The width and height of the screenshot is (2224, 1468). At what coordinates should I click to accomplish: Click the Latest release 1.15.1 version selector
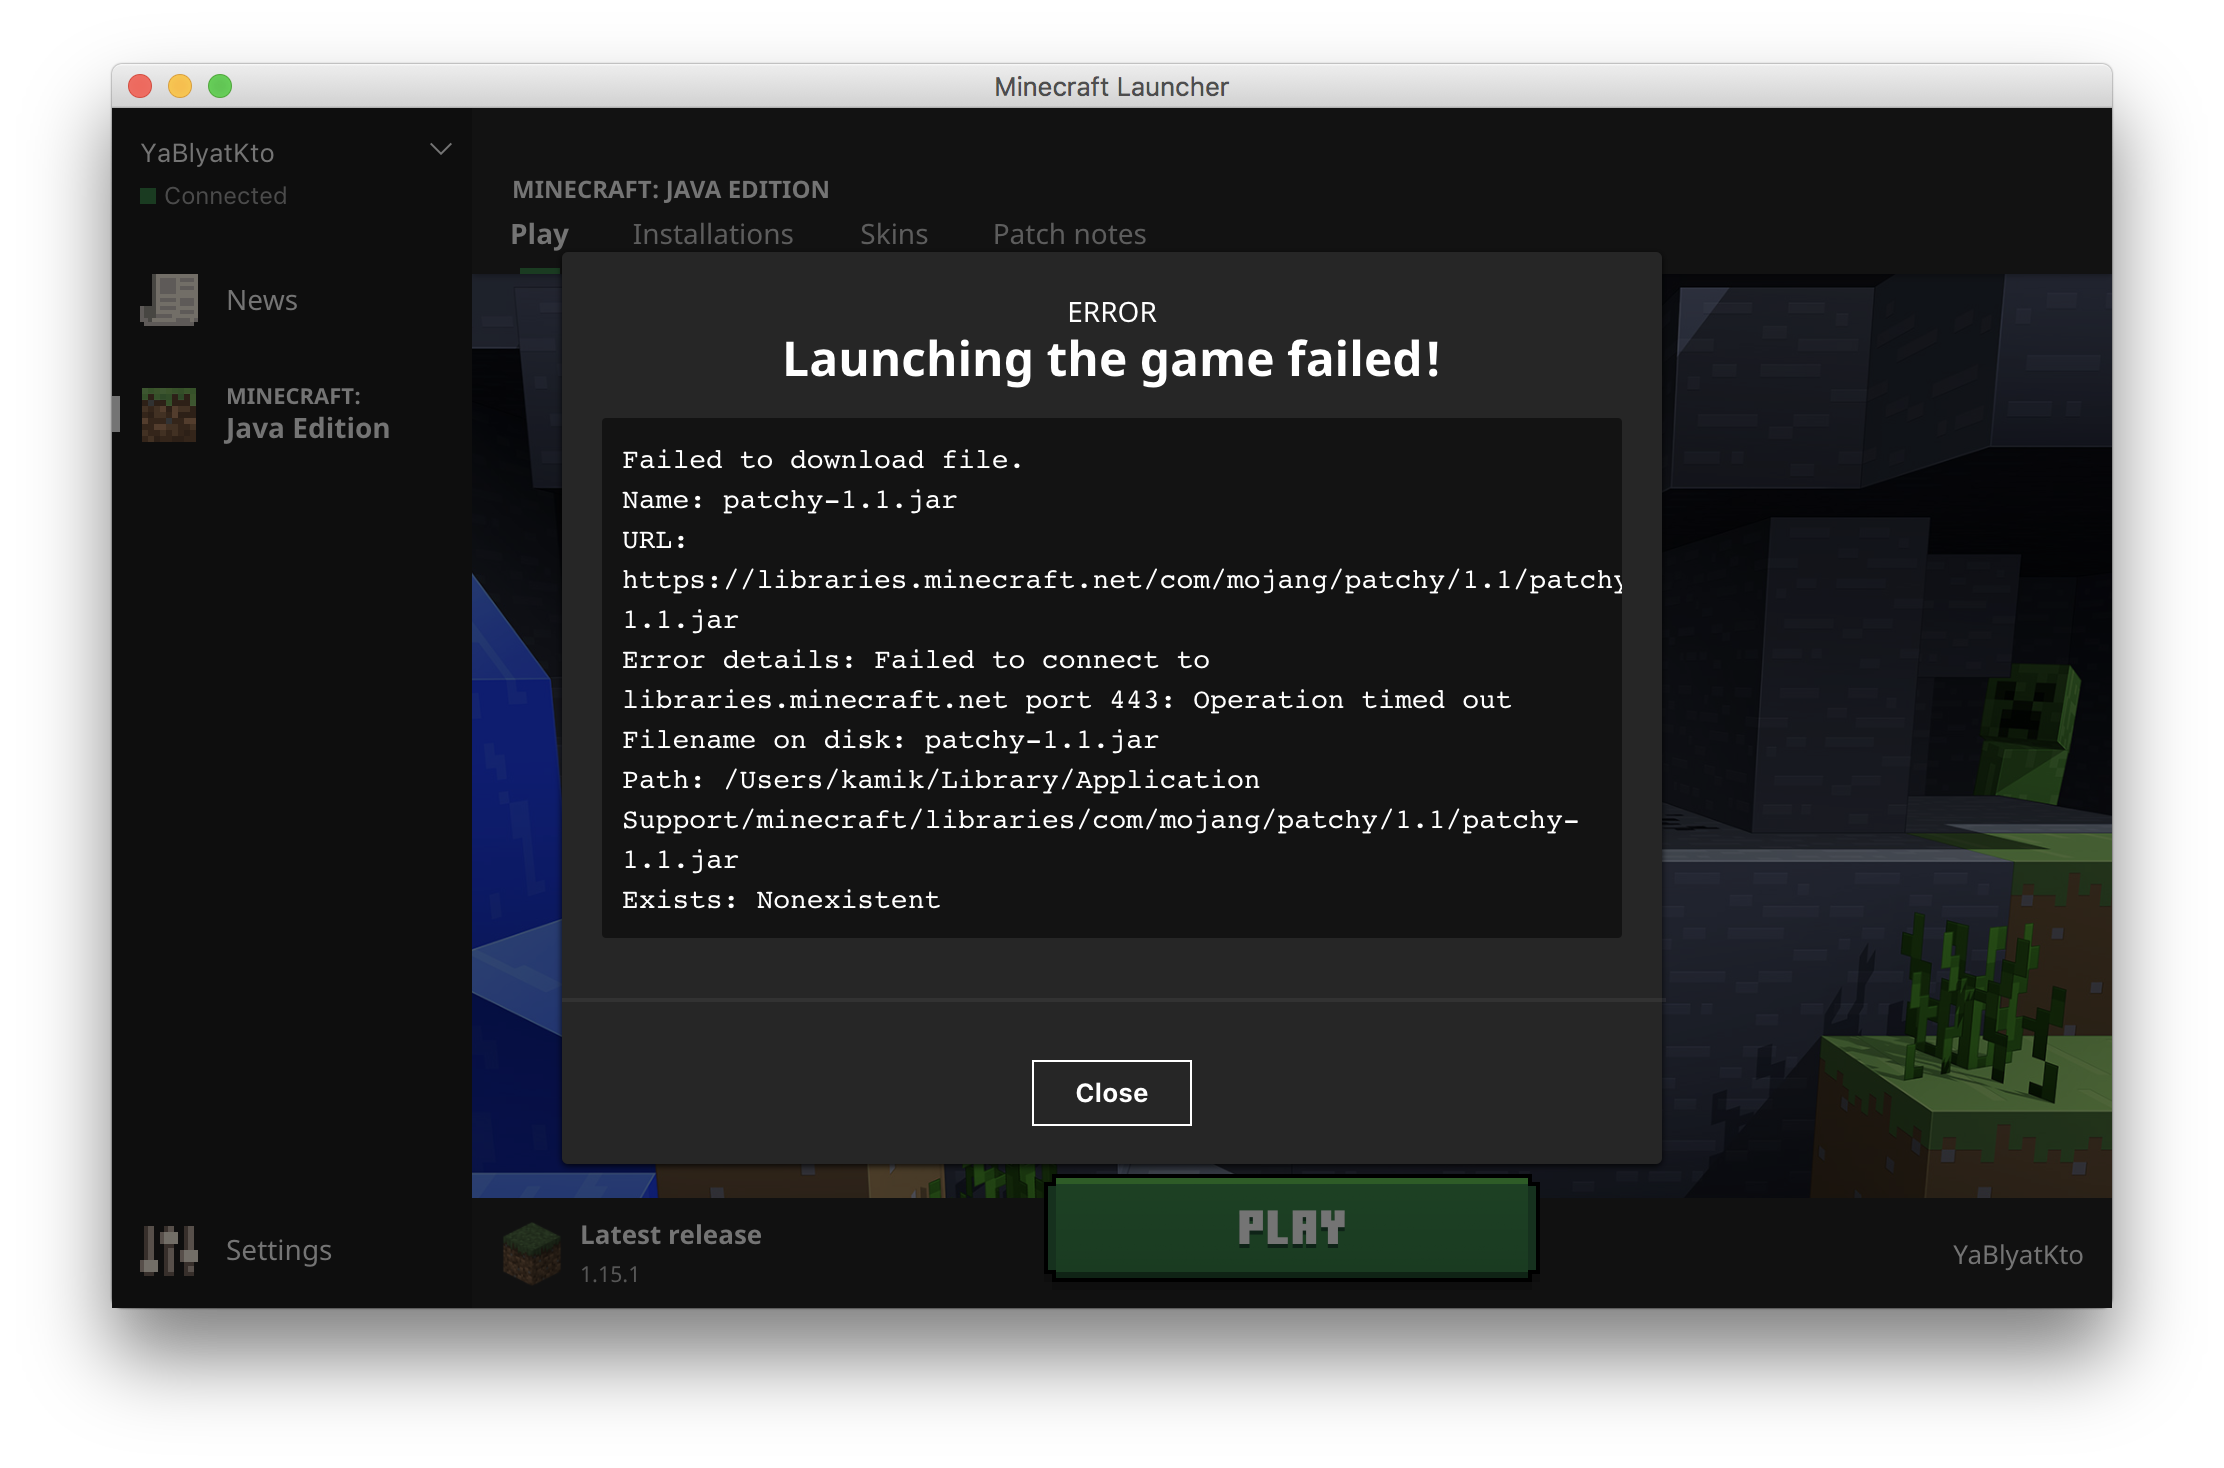[670, 1252]
